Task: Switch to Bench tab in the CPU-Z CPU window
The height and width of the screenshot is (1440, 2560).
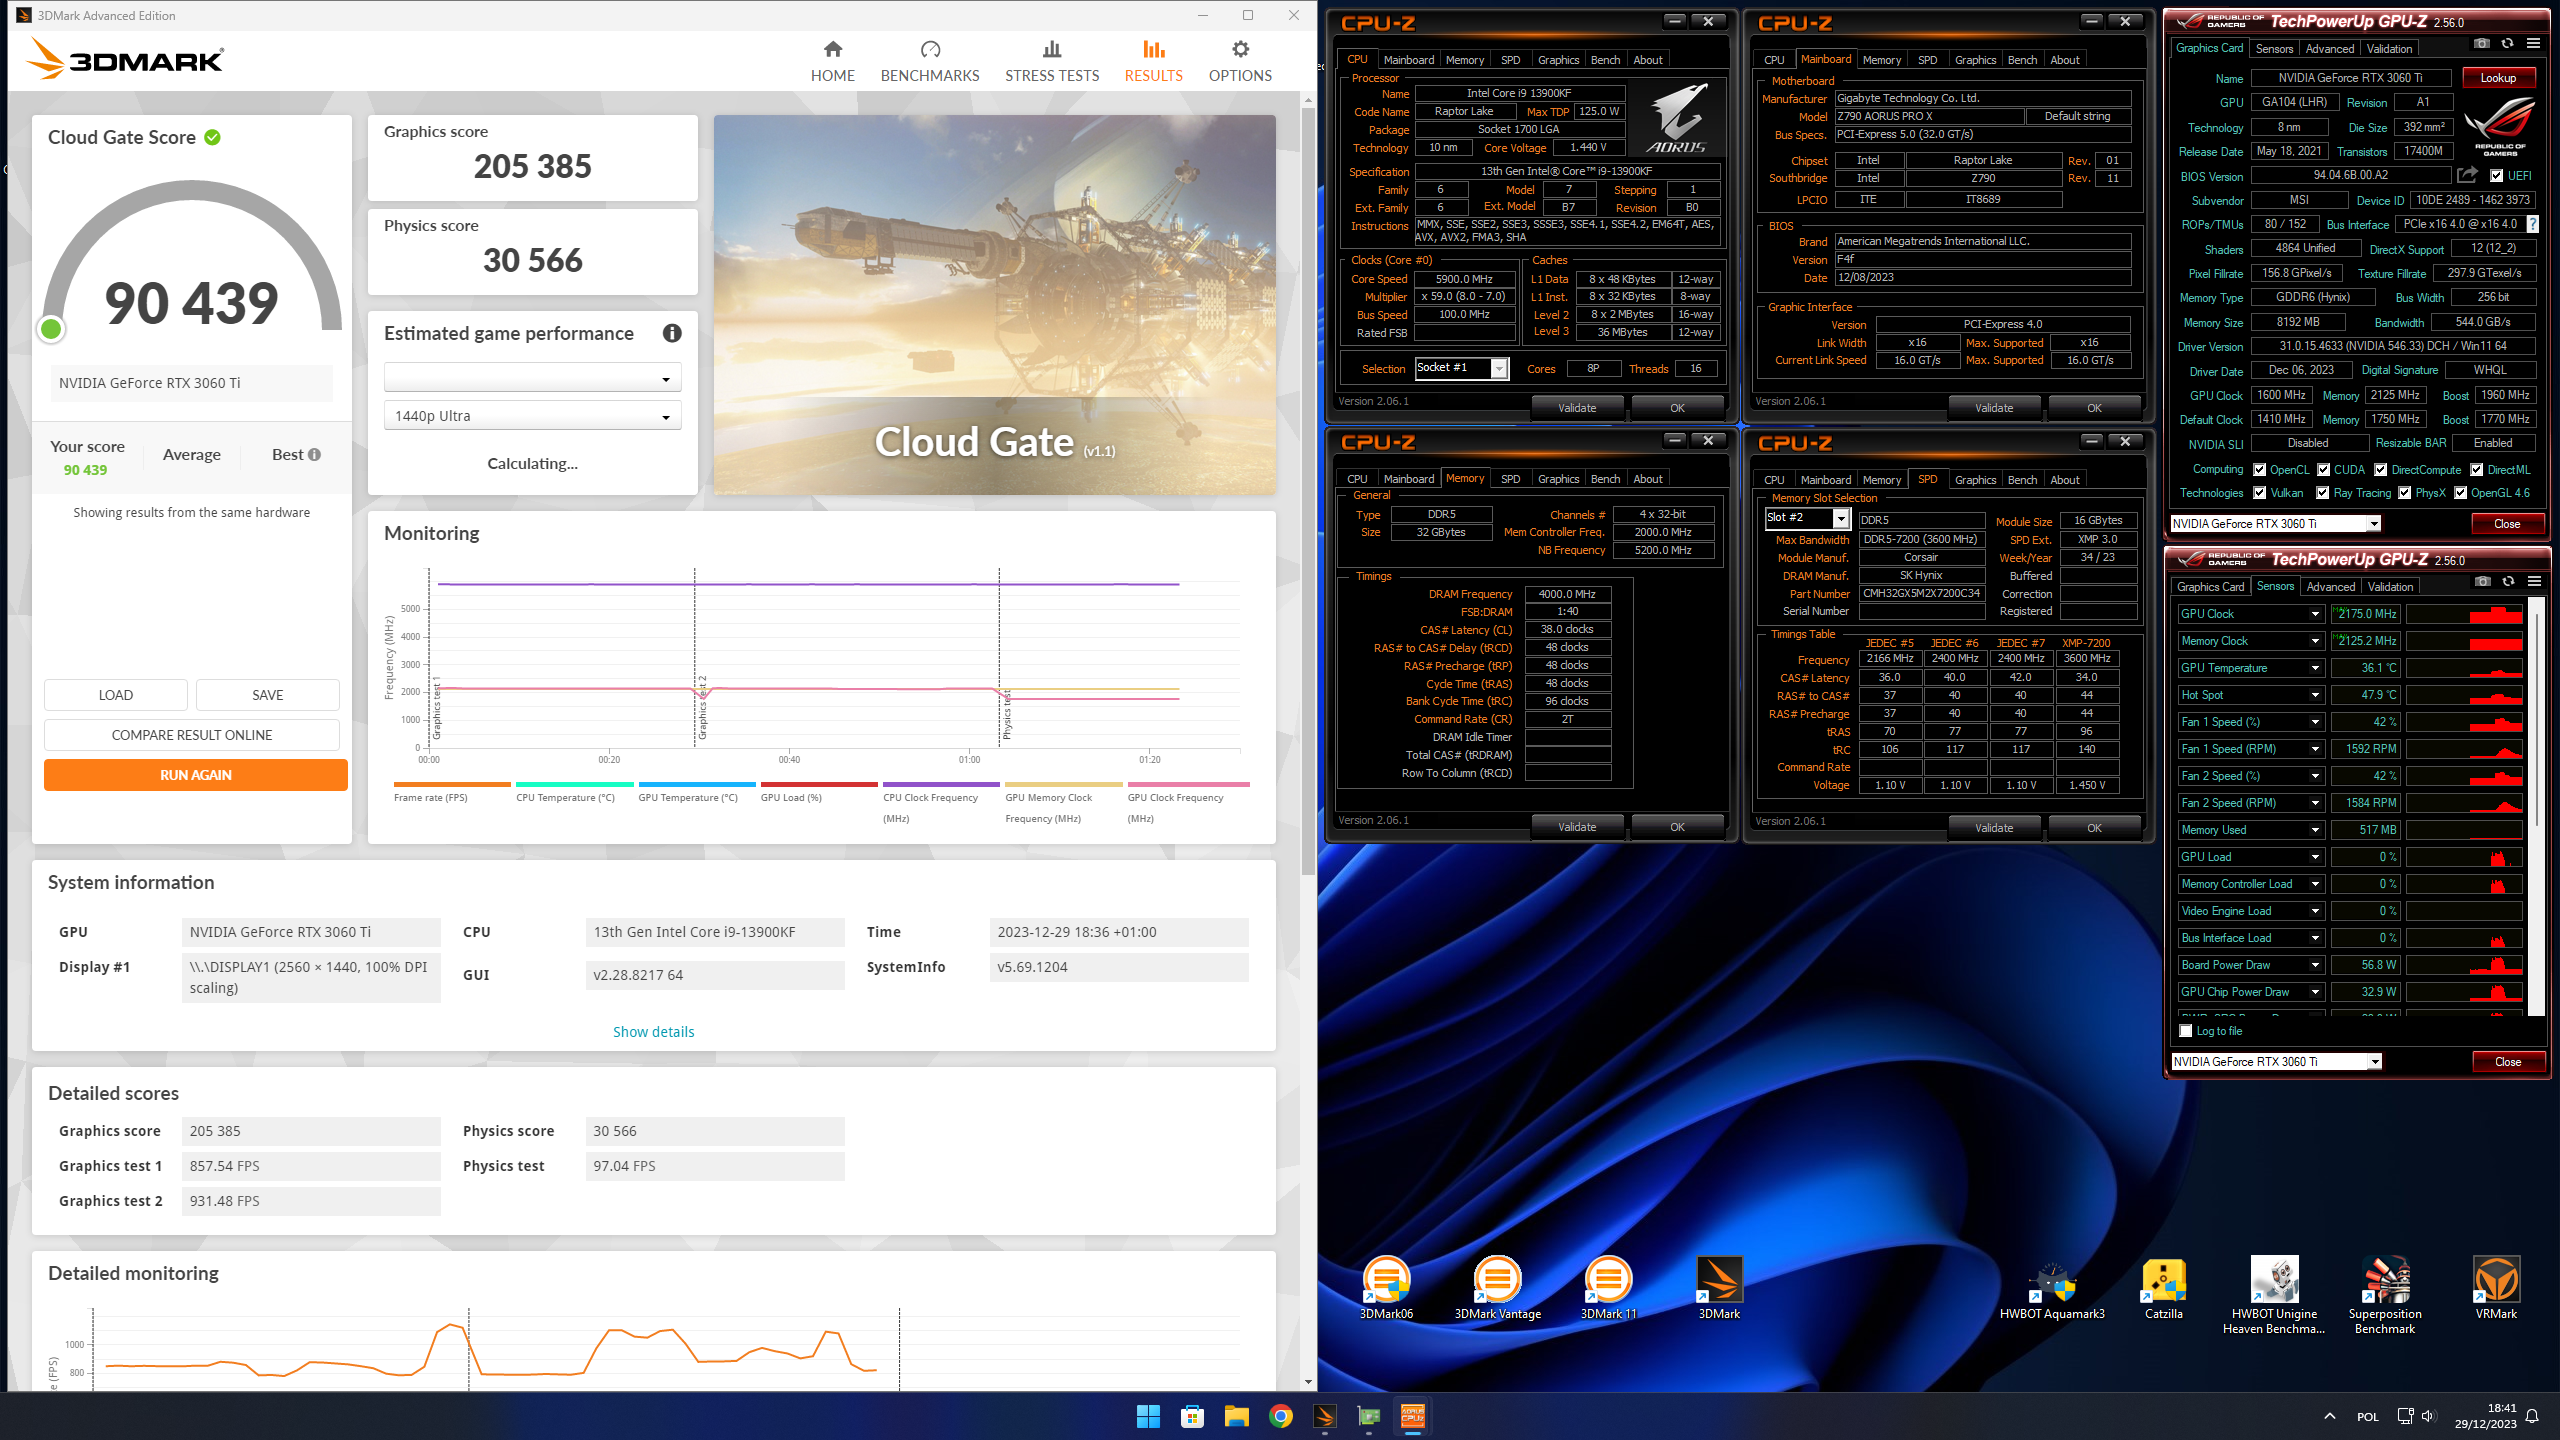Action: (x=1605, y=60)
